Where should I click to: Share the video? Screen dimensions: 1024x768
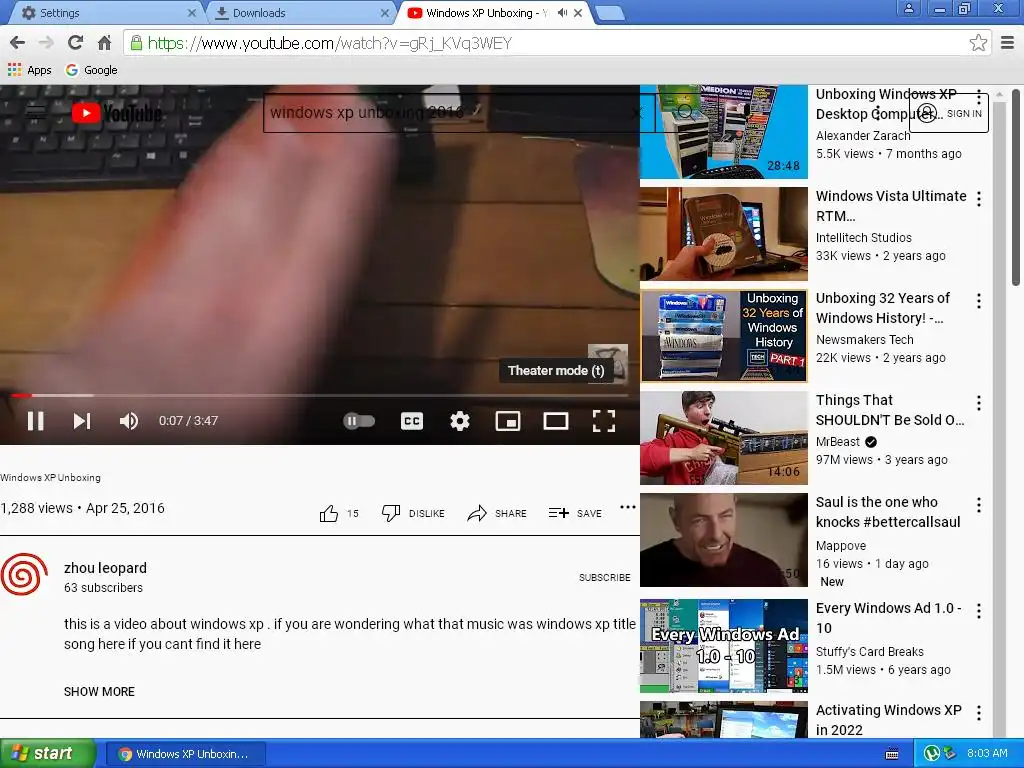[x=497, y=513]
